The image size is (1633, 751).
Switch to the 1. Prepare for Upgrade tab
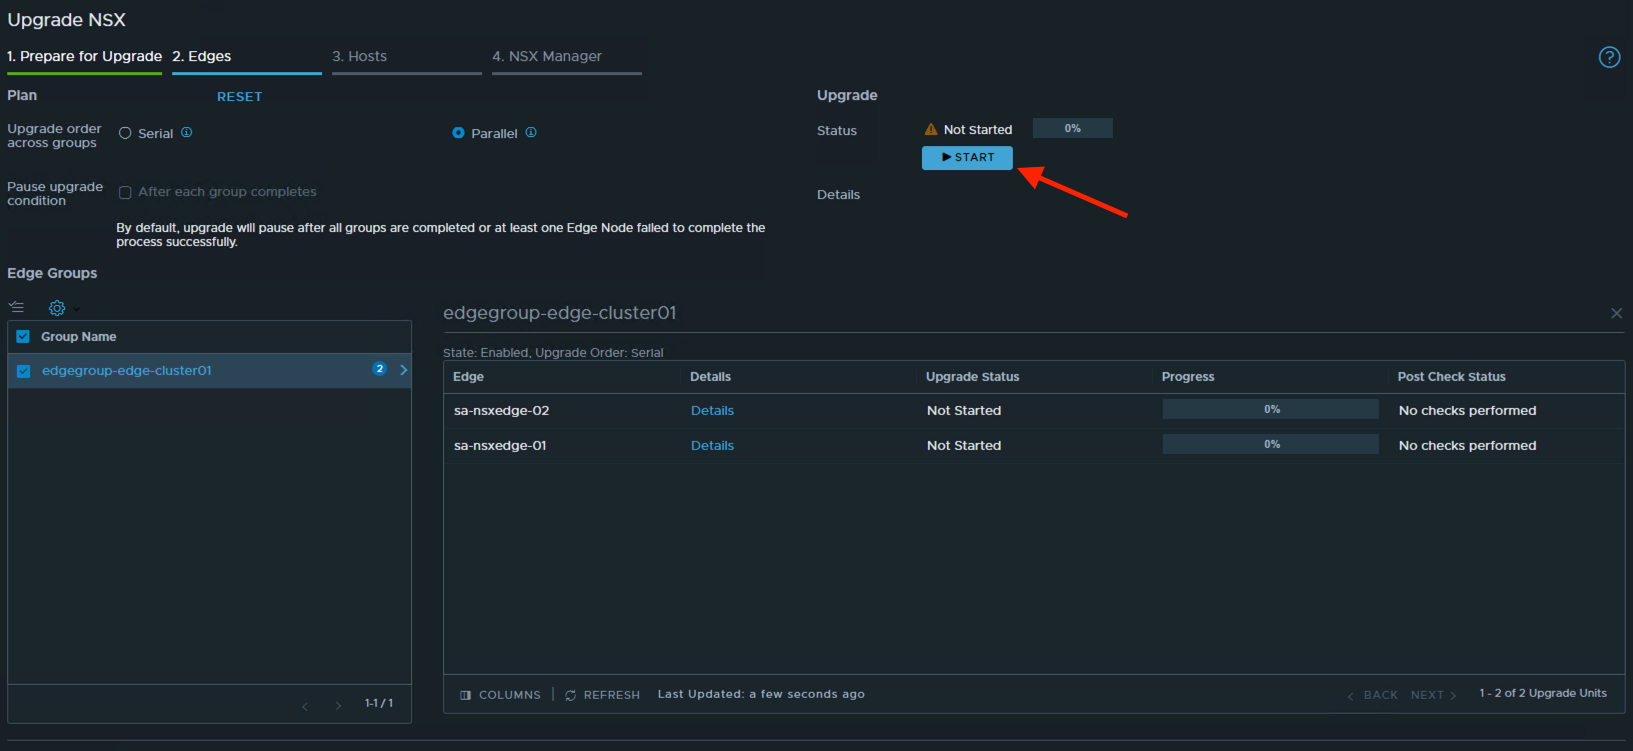click(84, 56)
